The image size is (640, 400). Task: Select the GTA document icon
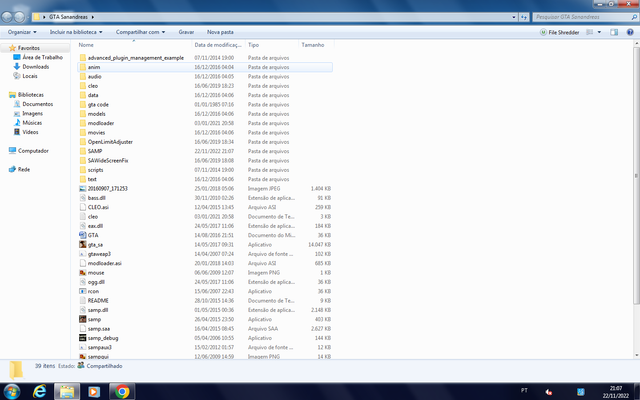tap(83, 235)
